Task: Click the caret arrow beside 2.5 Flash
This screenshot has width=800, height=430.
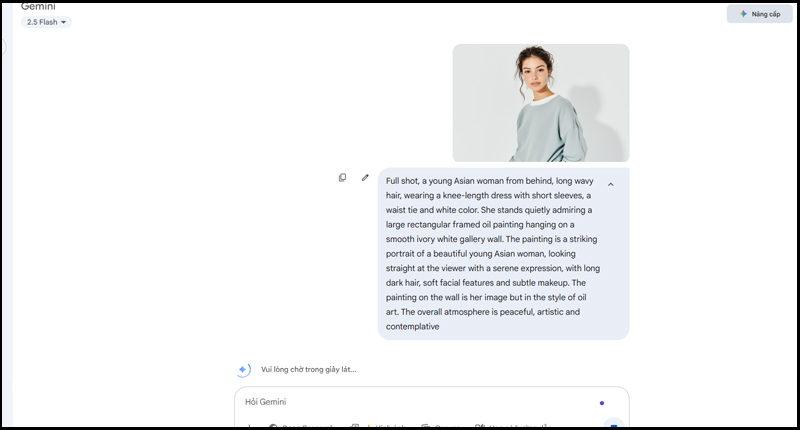Action: [x=64, y=22]
